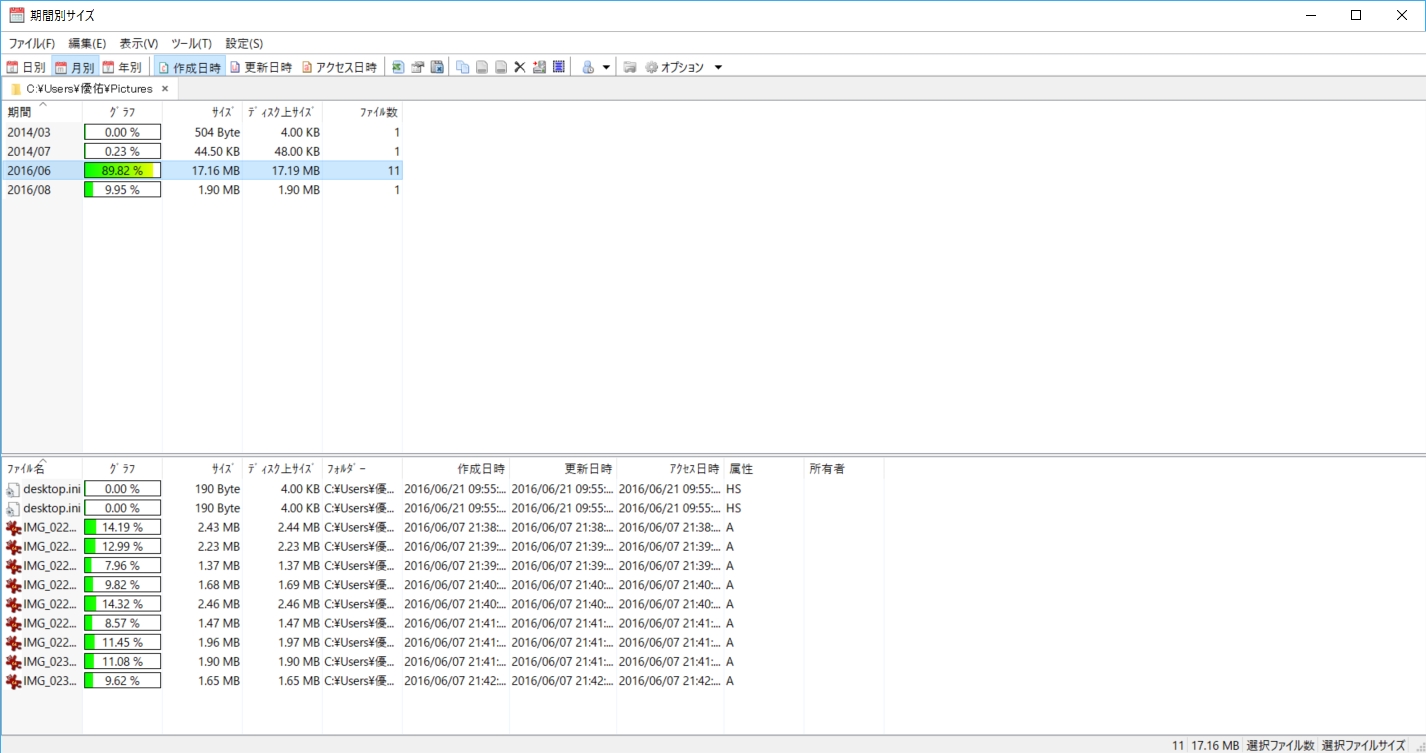
Task: Select the 2014/07 period row
Action: tap(202, 151)
